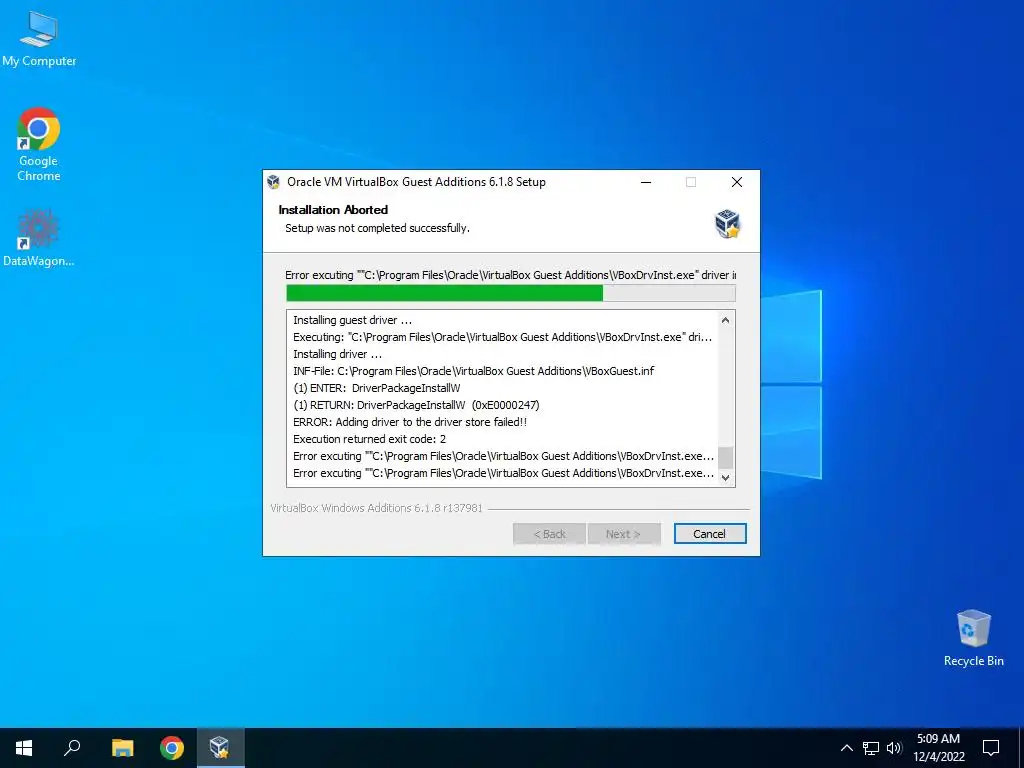Open File Explorer from the taskbar
This screenshot has width=1024, height=768.
[122, 748]
